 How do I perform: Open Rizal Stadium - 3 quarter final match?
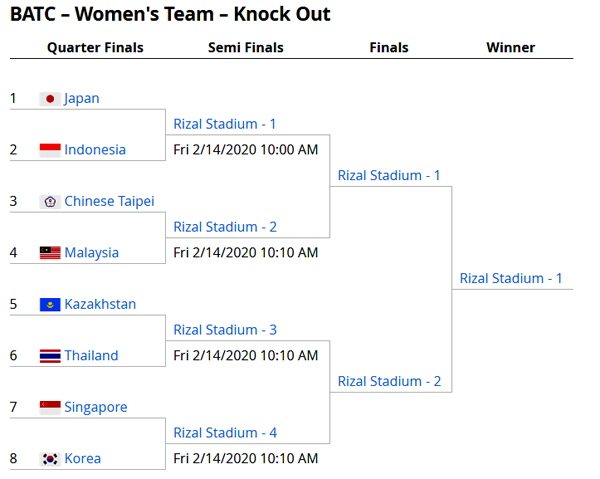point(225,330)
